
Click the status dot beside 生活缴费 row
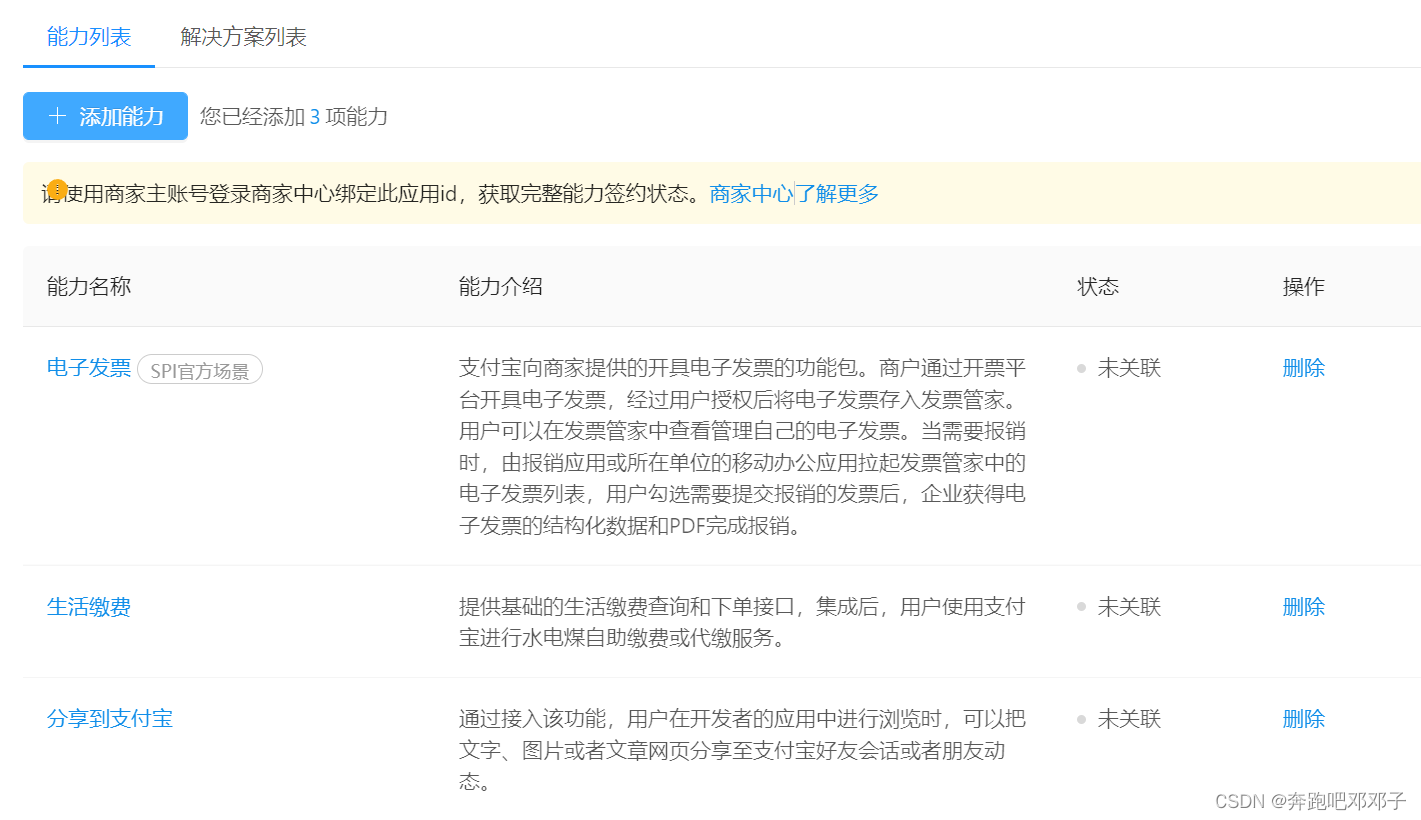(x=1080, y=606)
